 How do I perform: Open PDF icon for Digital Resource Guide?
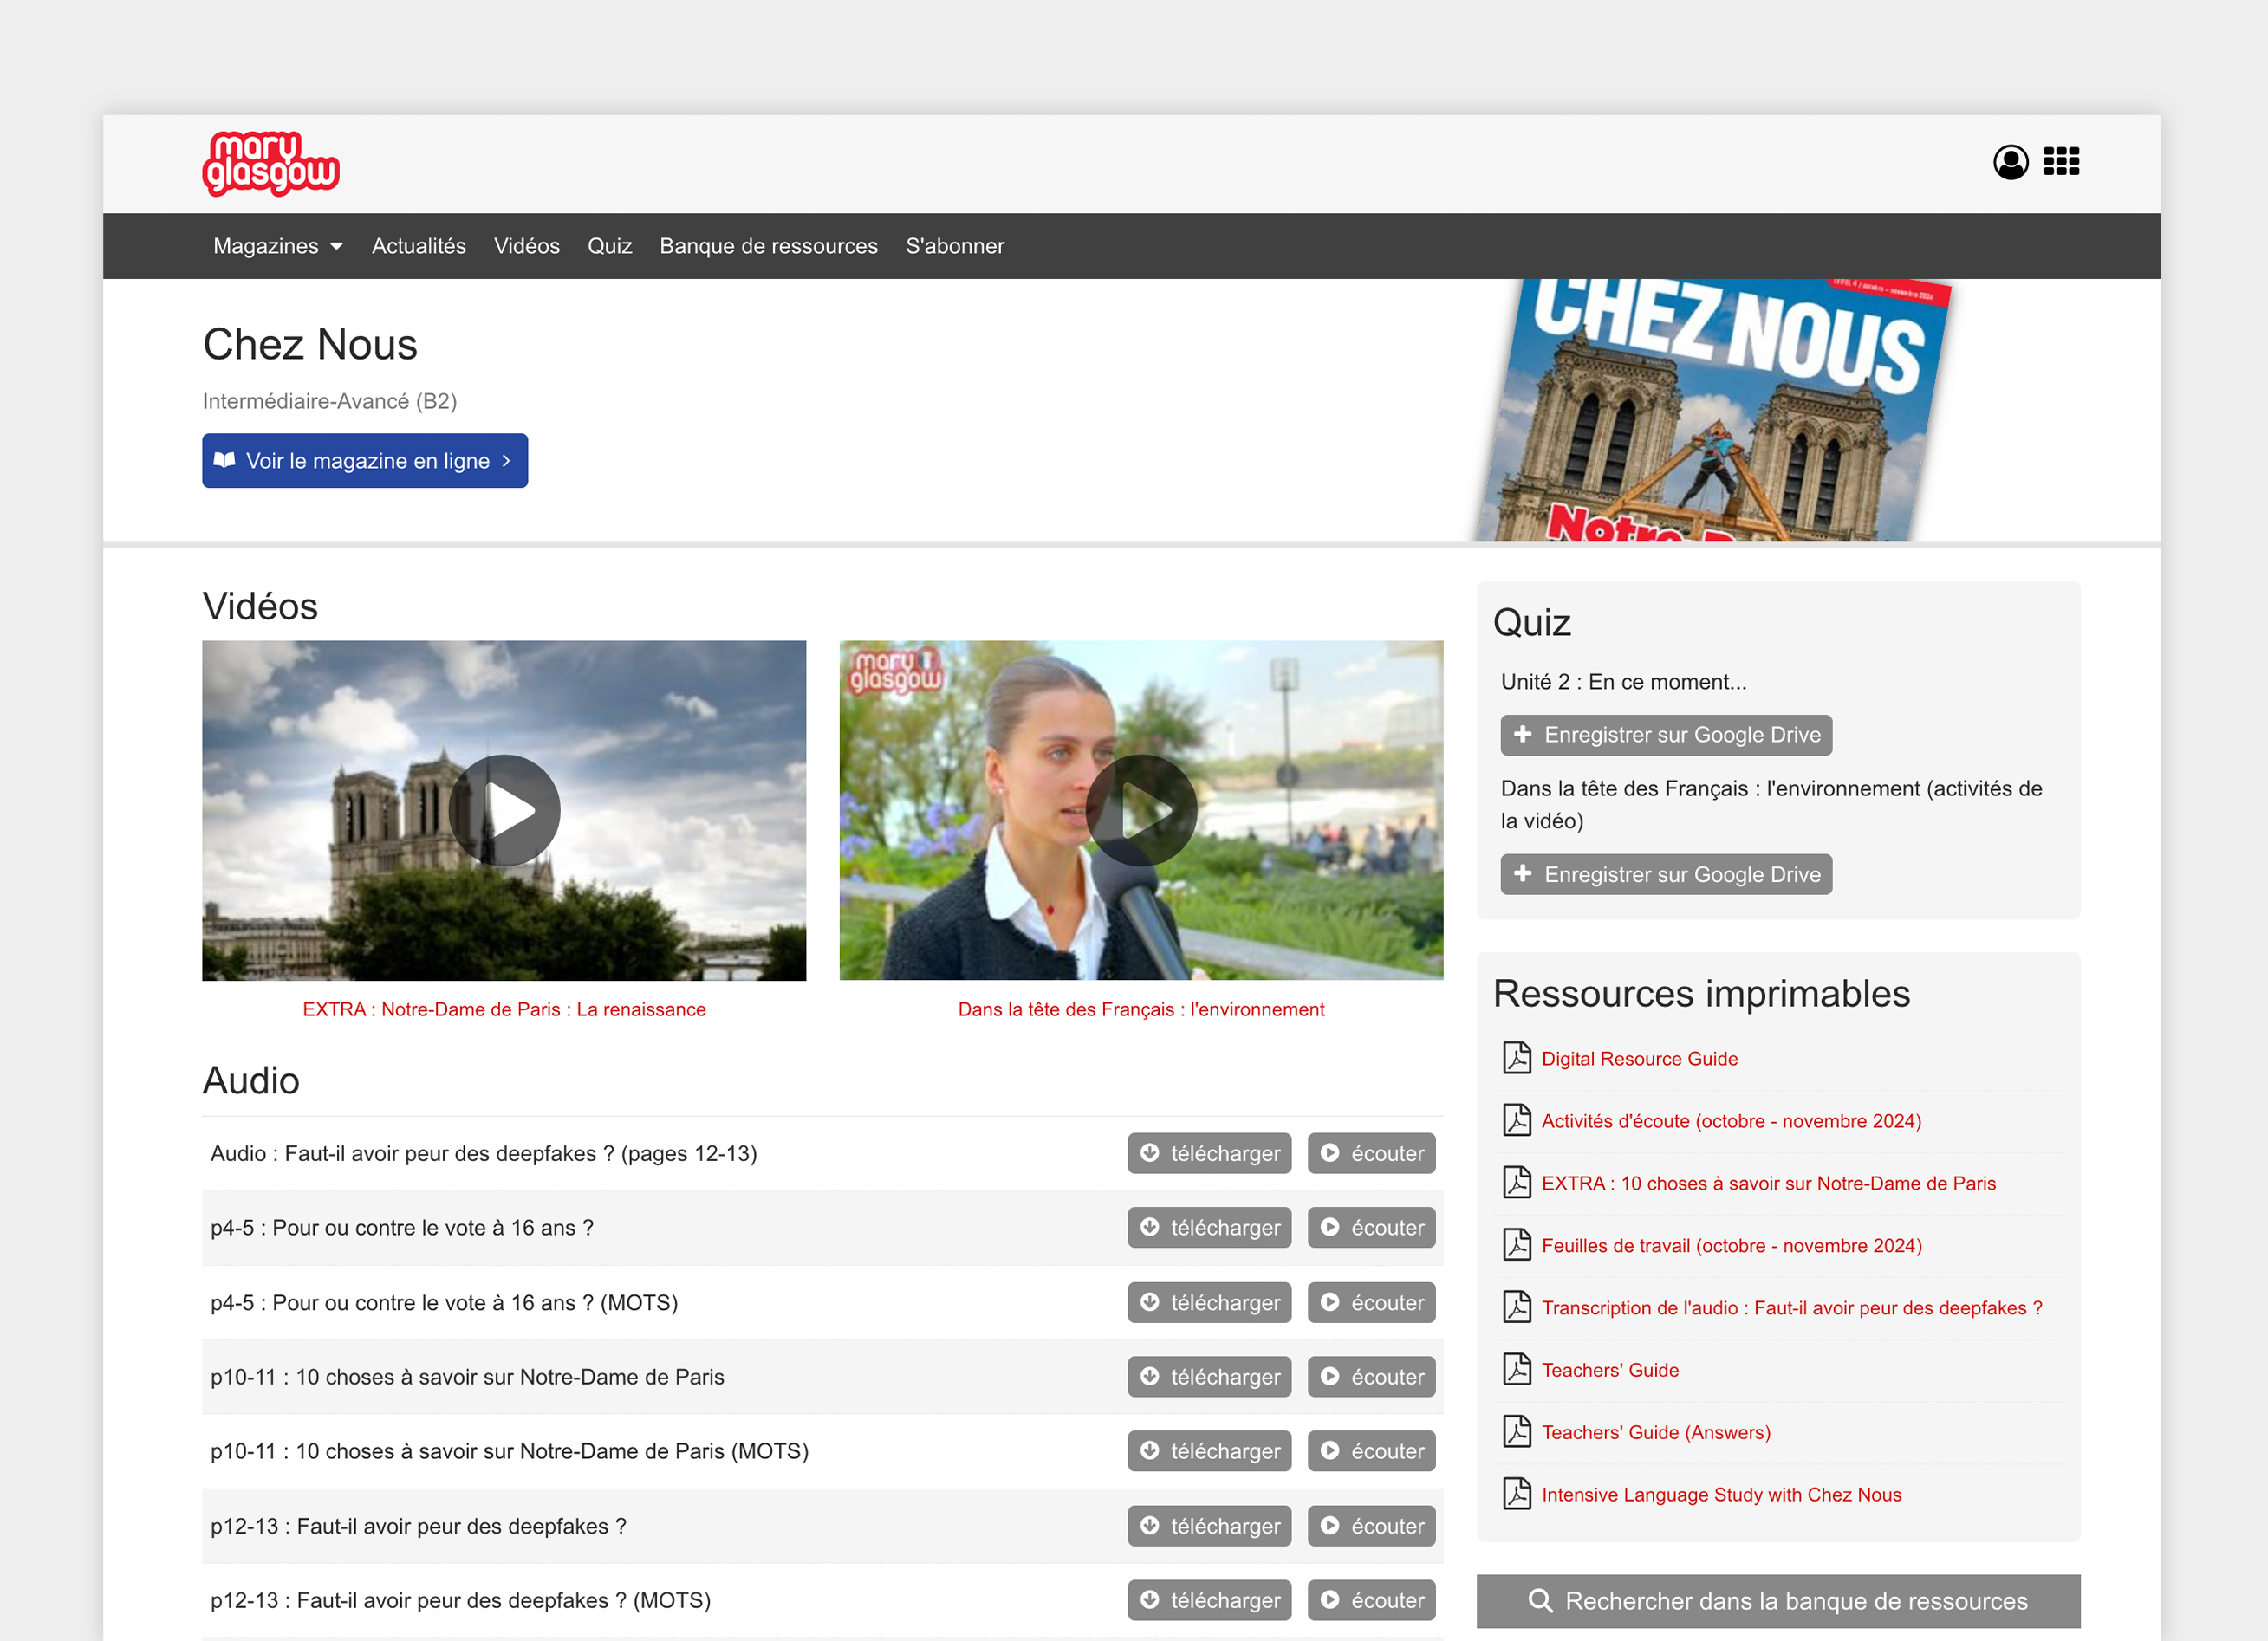pos(1517,1058)
